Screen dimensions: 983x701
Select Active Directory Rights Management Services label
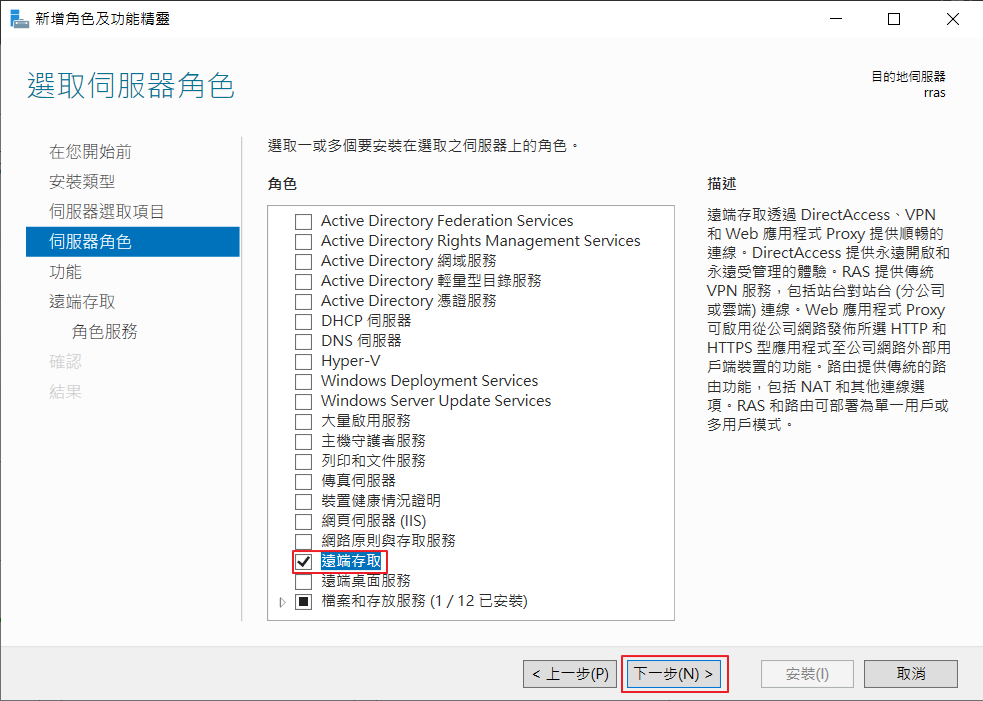coord(481,241)
